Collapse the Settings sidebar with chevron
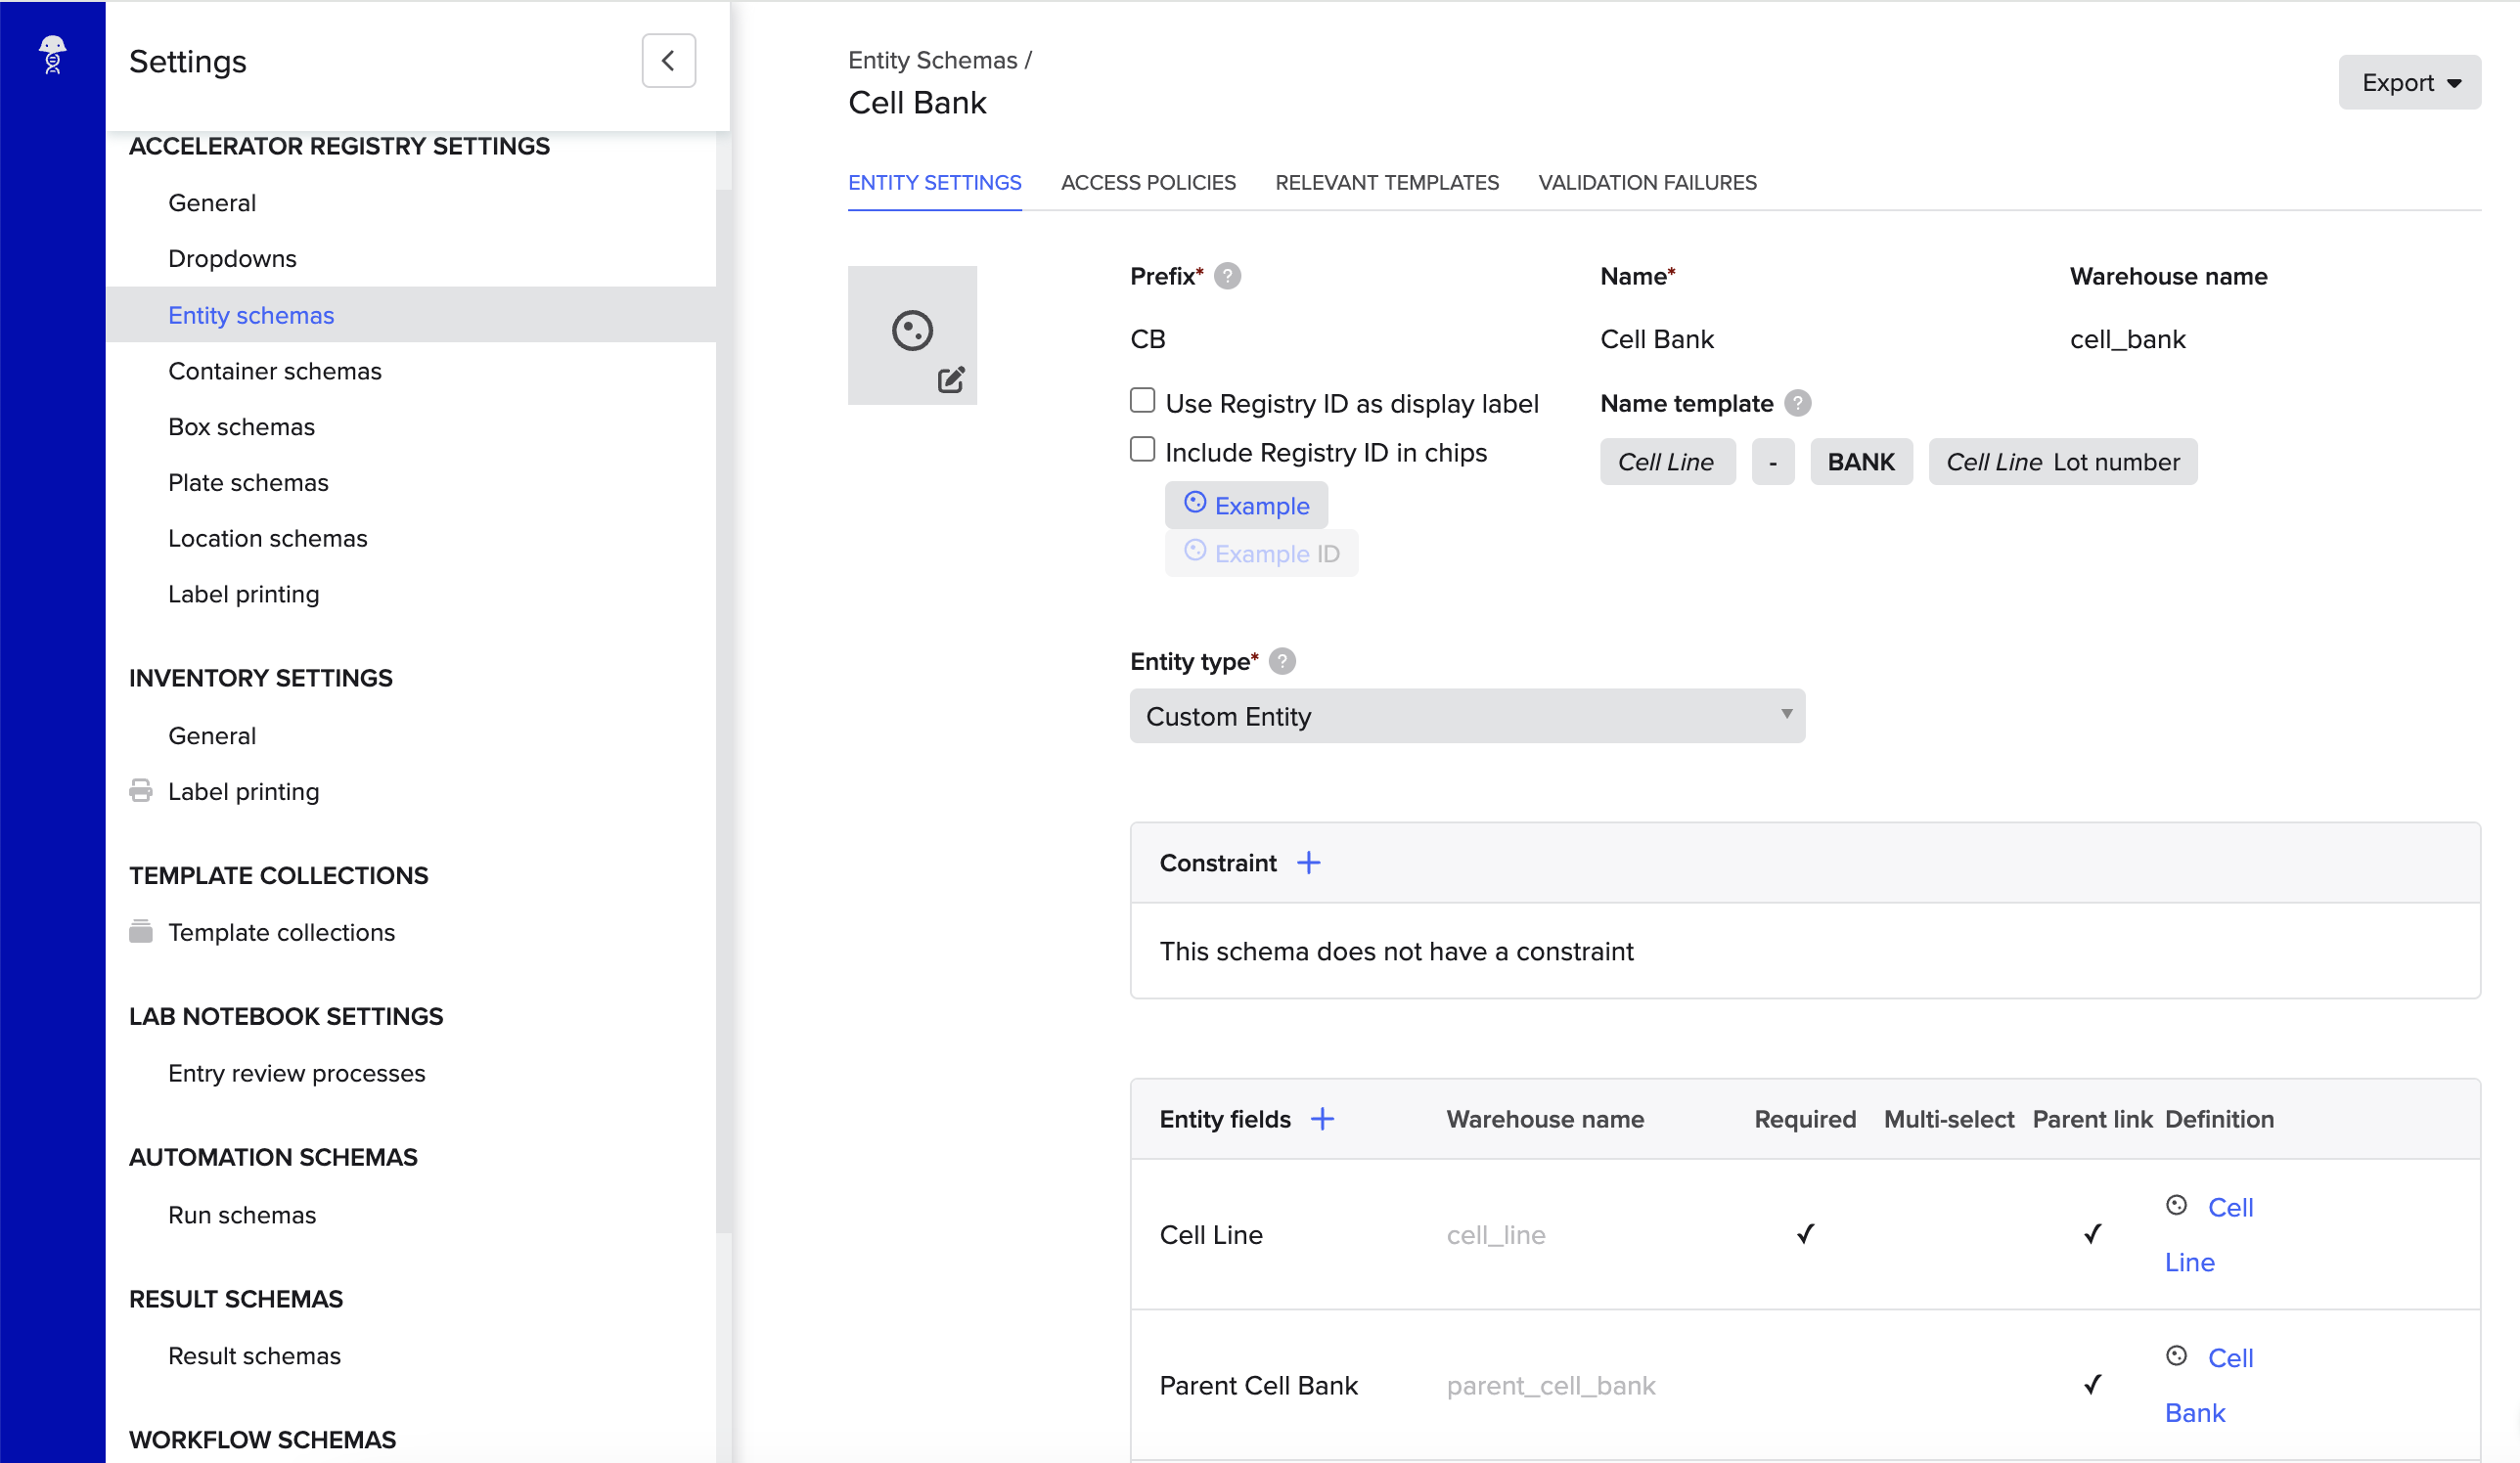Screen dimensions: 2520x1463 [x=668, y=61]
